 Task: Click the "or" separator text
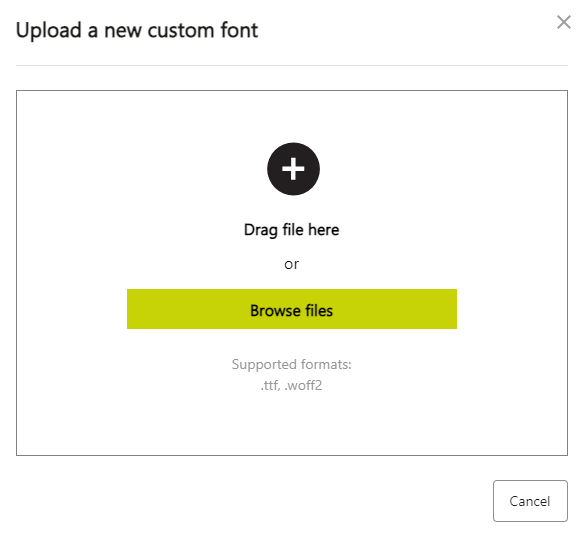pos(292,264)
